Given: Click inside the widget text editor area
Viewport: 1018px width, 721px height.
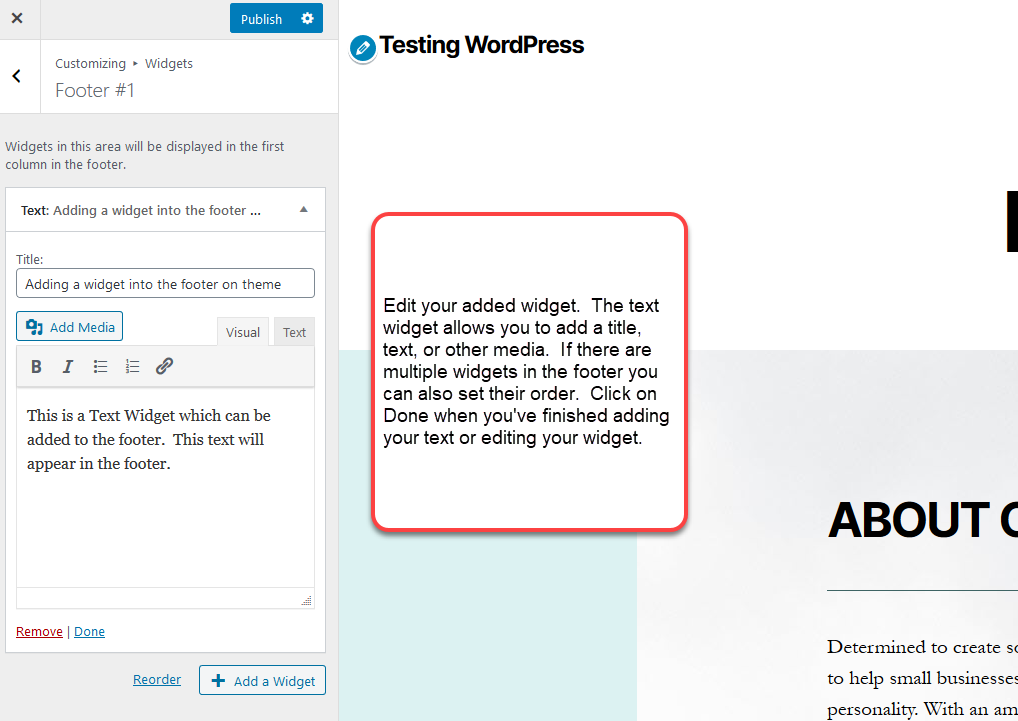Looking at the screenshot, I should [x=166, y=487].
